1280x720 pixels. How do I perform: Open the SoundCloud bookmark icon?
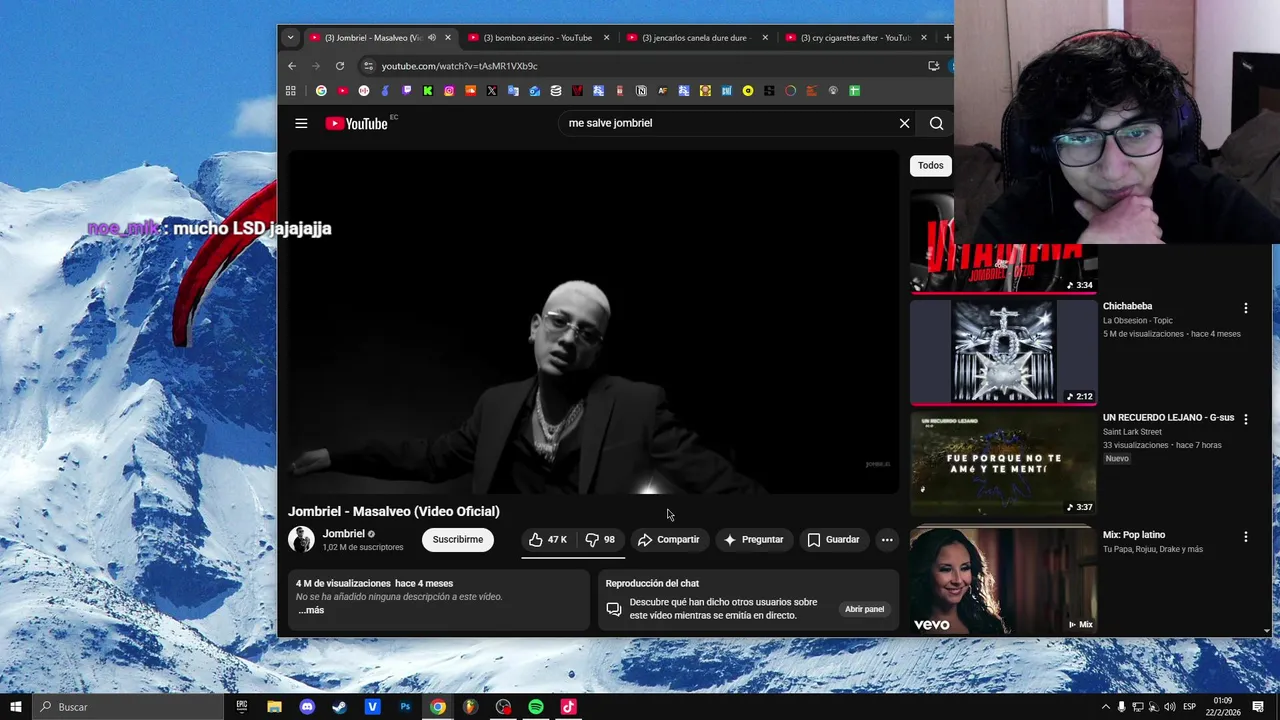[x=470, y=91]
